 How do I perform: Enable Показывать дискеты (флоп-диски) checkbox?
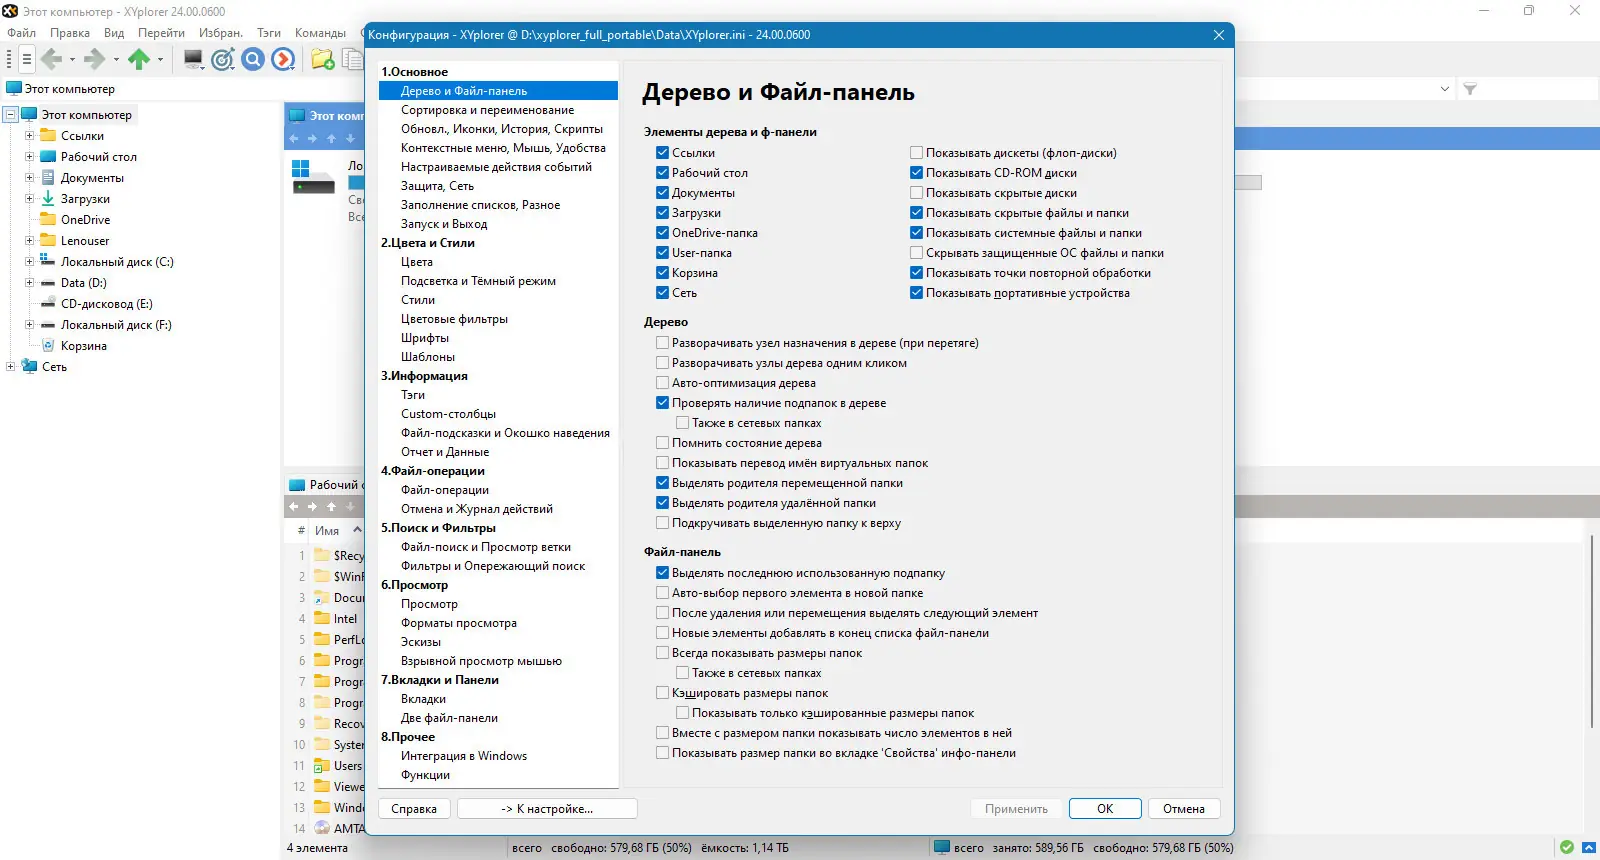(x=916, y=153)
